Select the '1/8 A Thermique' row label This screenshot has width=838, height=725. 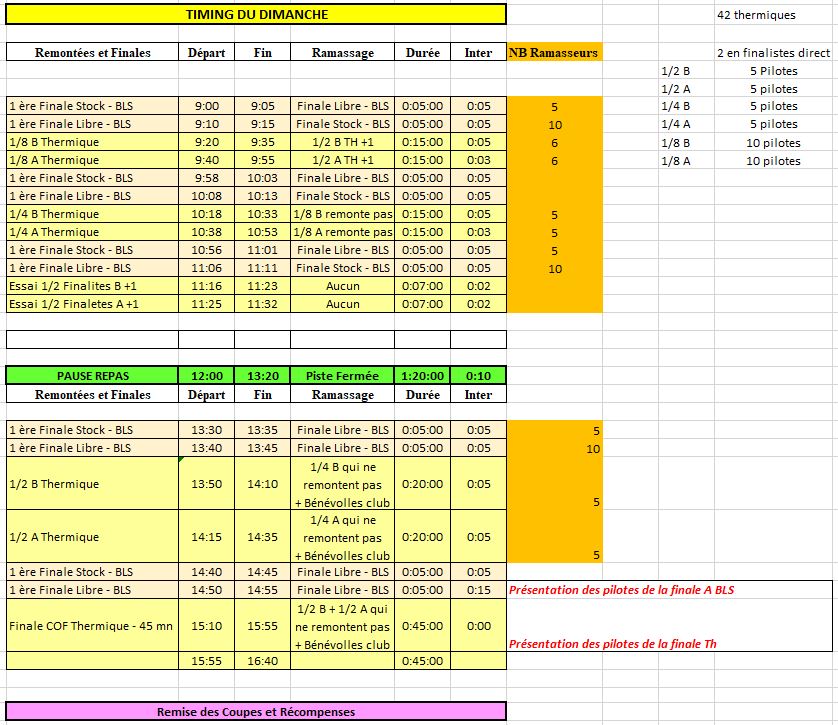coord(92,160)
